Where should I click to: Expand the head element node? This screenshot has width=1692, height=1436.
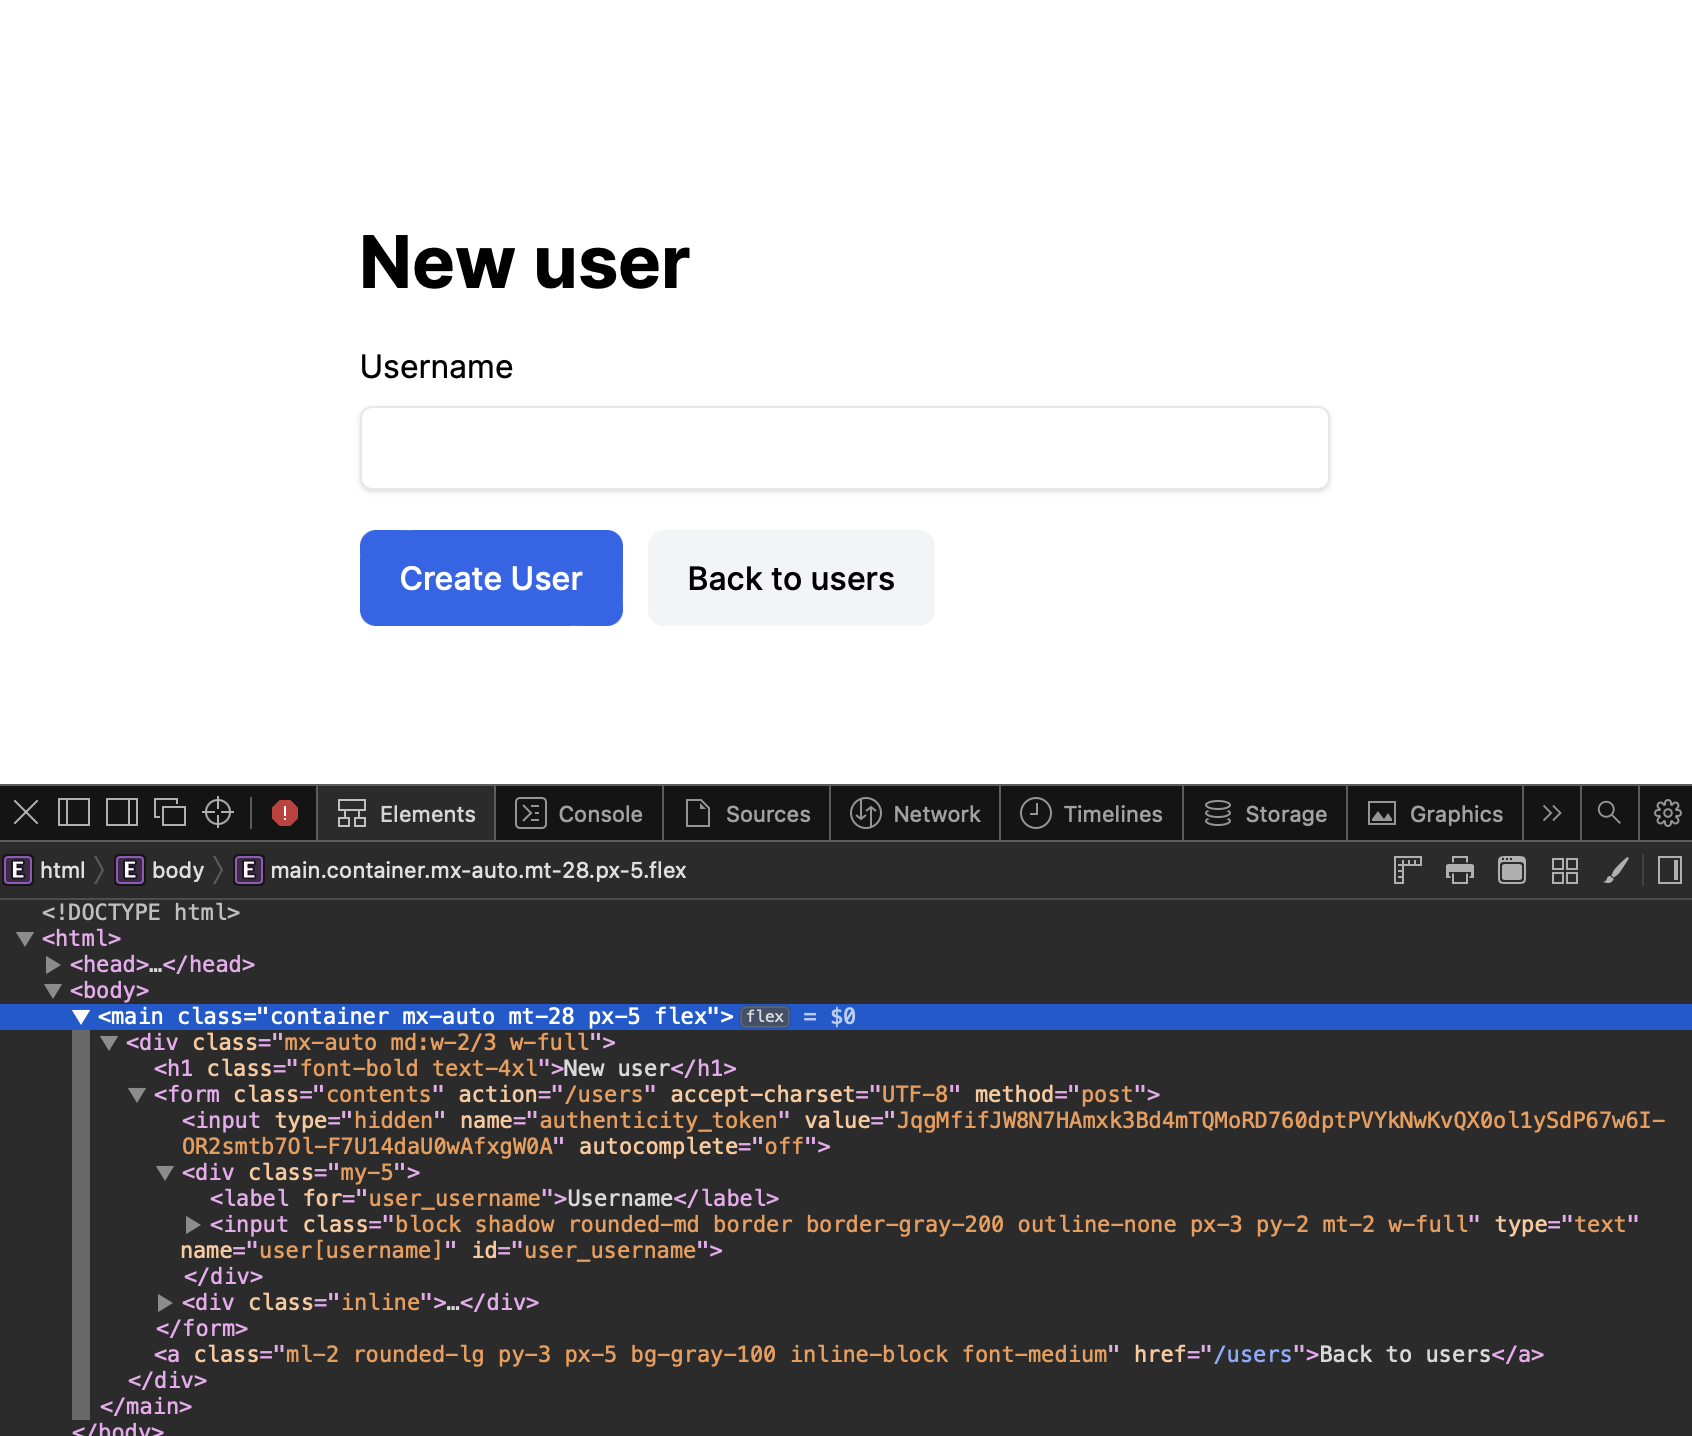[53, 965]
